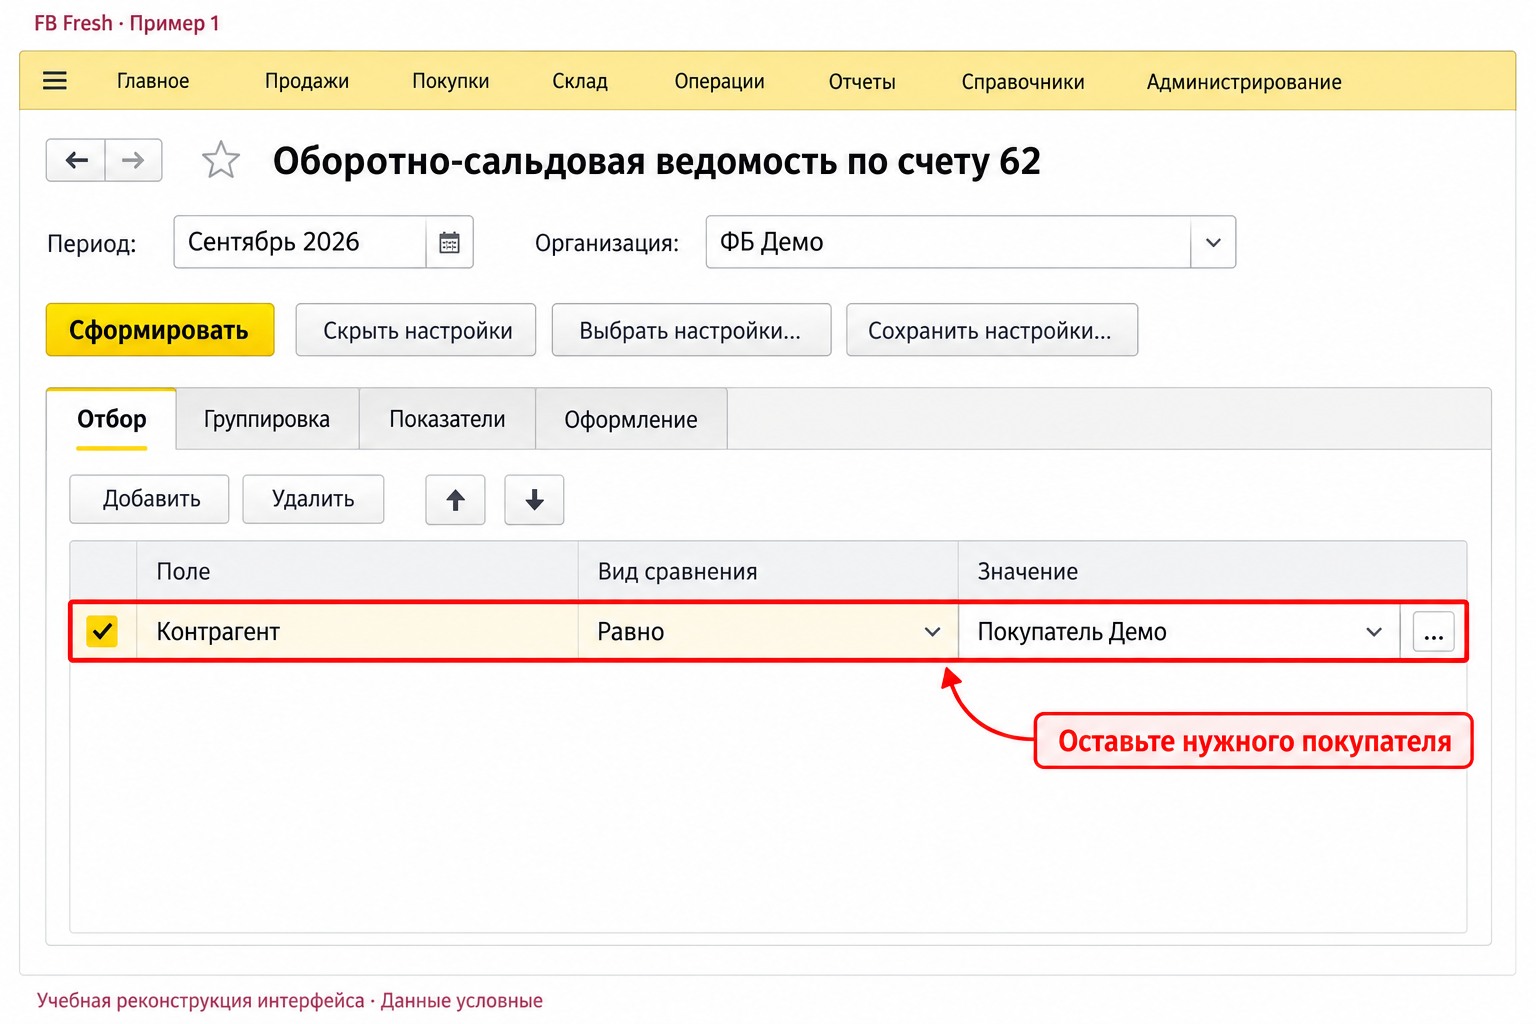Select the Контрагент field cell

tap(357, 632)
